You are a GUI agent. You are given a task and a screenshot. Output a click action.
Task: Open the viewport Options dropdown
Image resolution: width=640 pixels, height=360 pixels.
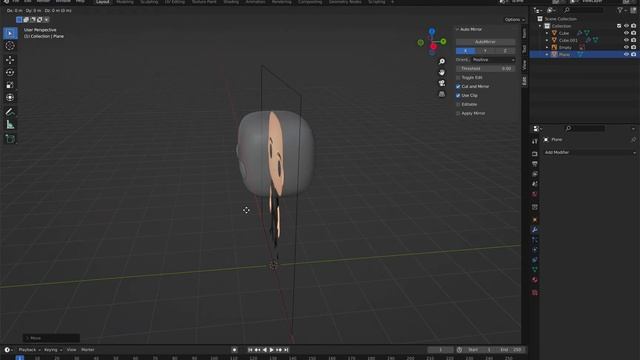pos(514,20)
